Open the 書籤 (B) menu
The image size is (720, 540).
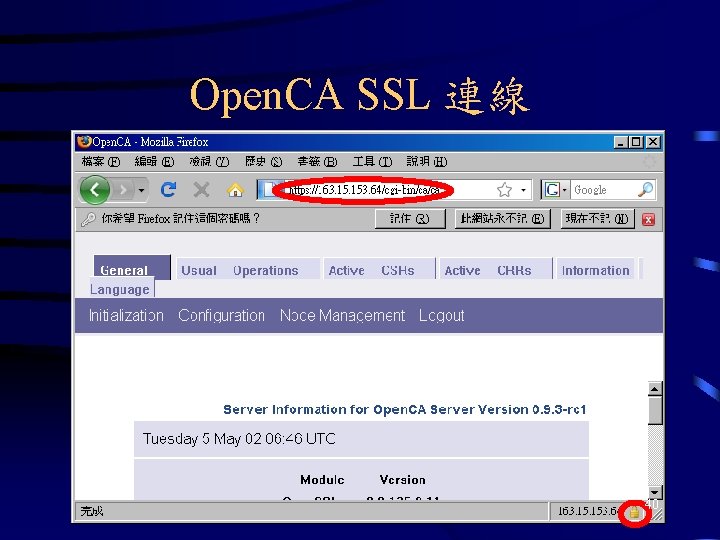[317, 162]
